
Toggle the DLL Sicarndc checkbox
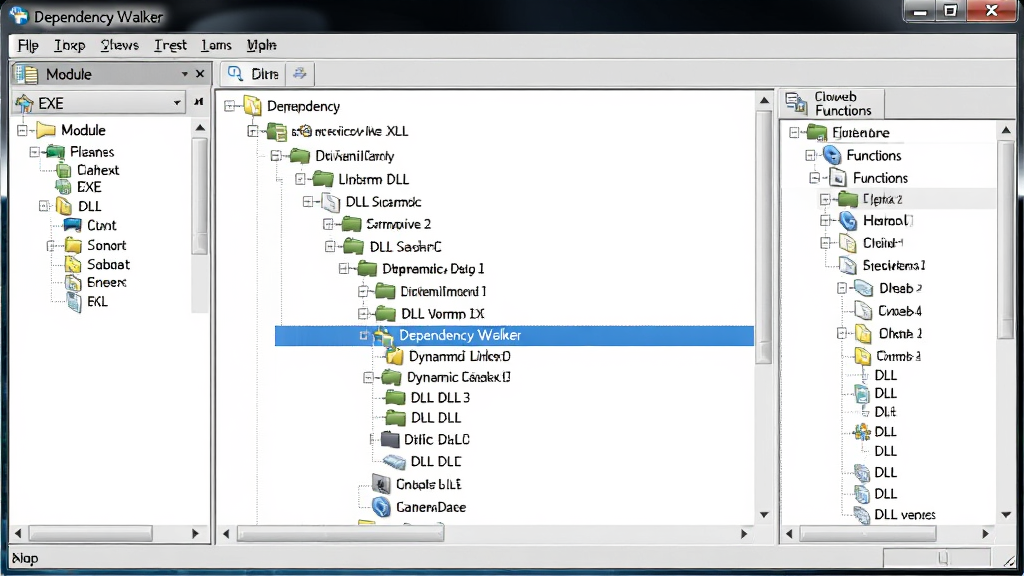(x=308, y=202)
